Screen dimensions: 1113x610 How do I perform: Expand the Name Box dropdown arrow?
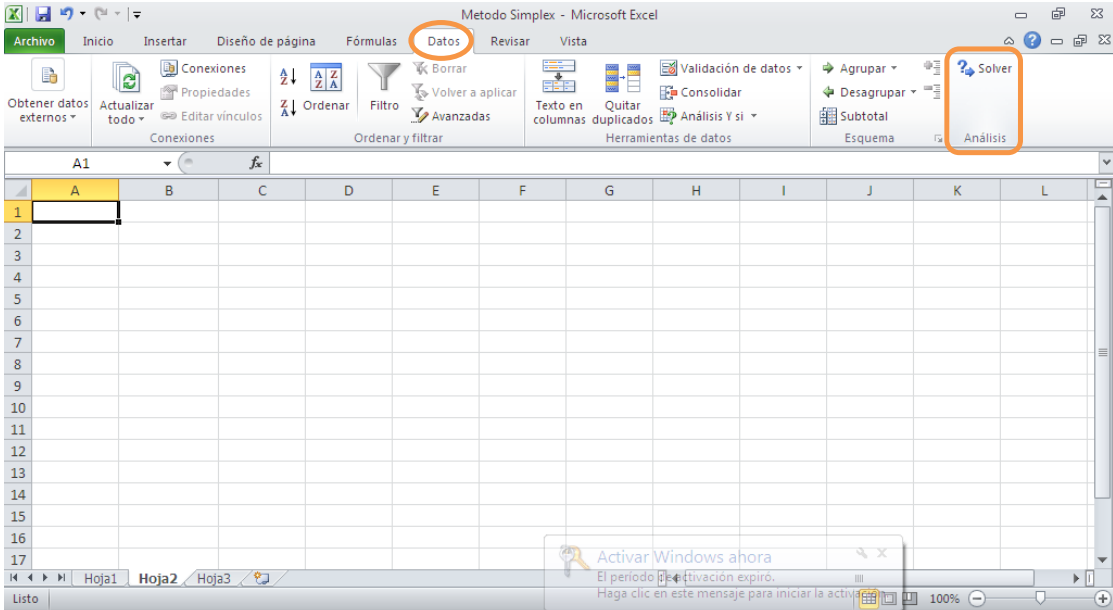tap(167, 163)
